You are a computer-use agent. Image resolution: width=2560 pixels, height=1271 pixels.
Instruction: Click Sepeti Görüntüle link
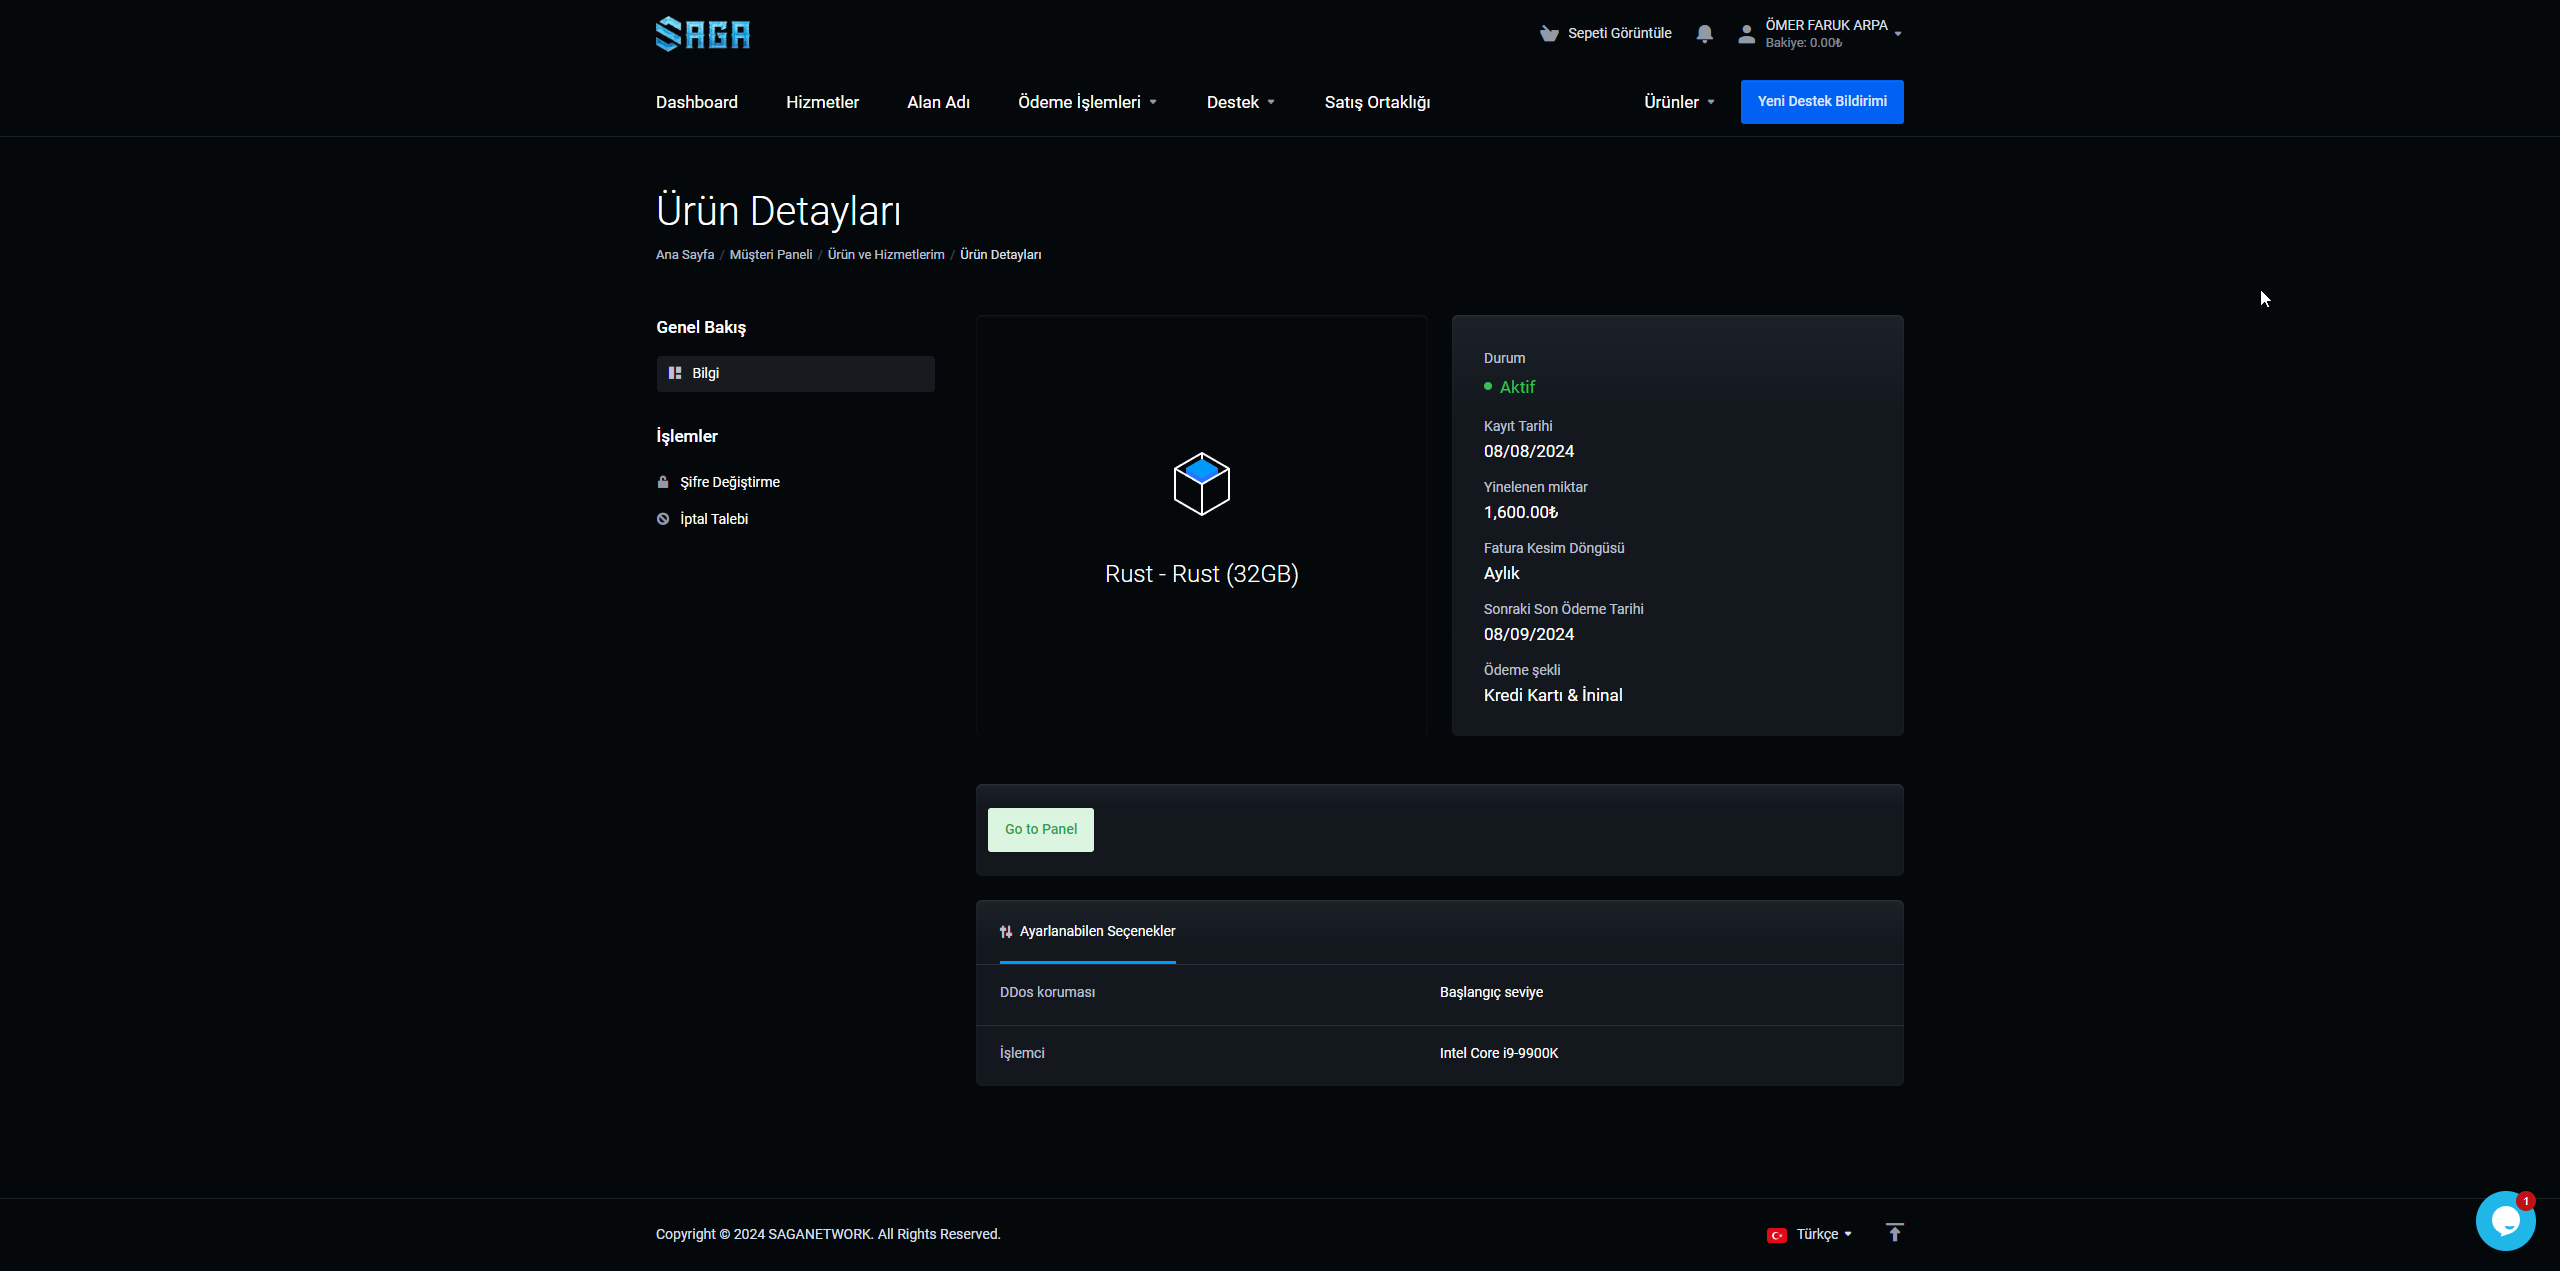click(1619, 34)
